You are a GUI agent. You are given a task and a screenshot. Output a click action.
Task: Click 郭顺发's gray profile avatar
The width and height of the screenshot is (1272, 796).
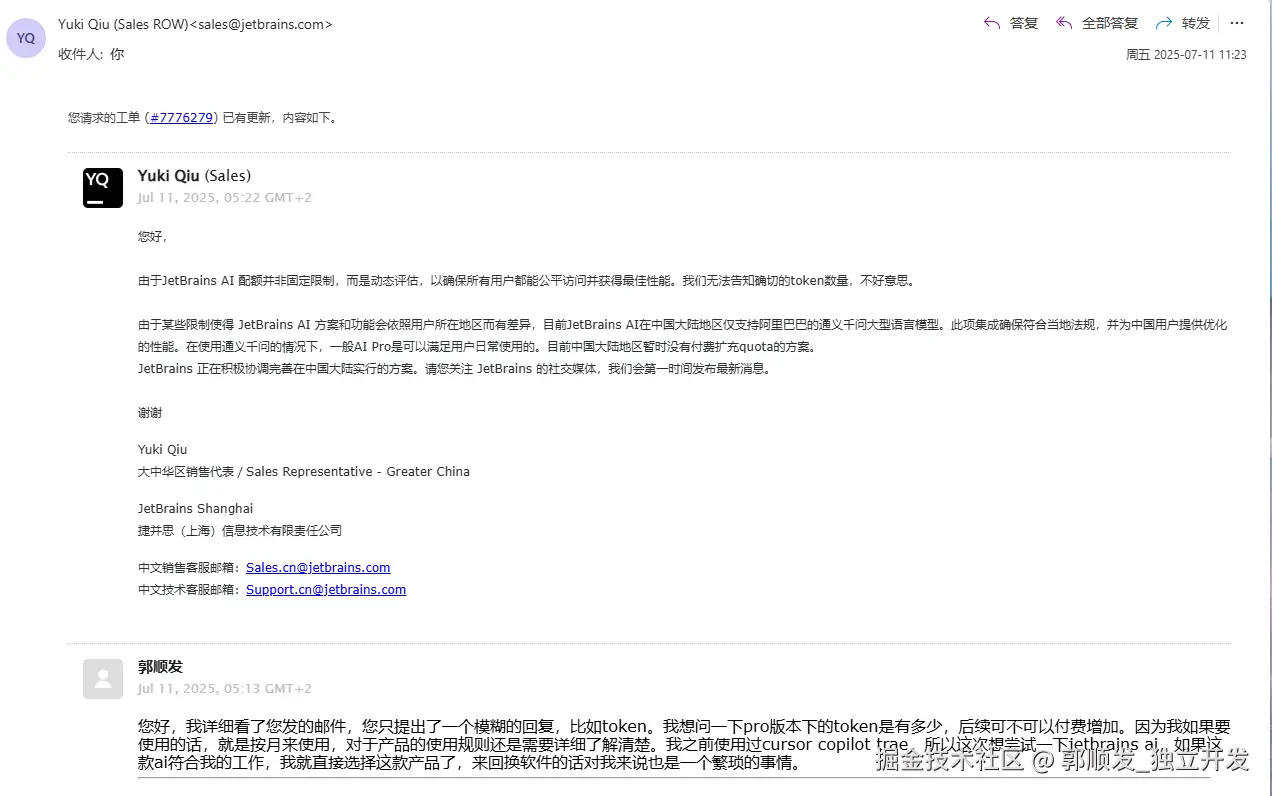(102, 678)
